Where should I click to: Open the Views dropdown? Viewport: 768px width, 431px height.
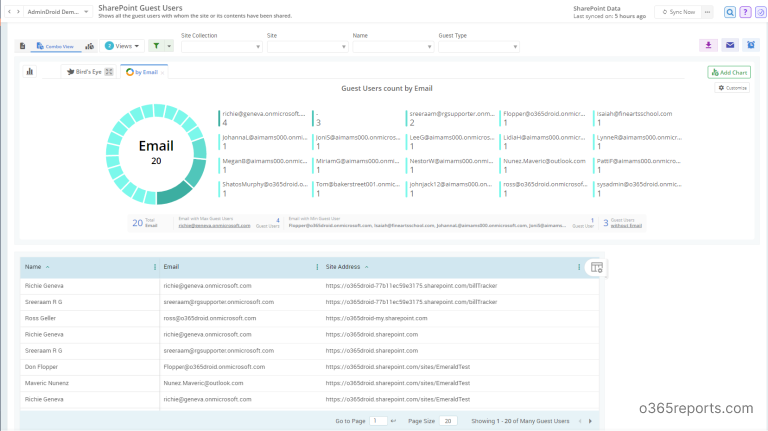122,46
